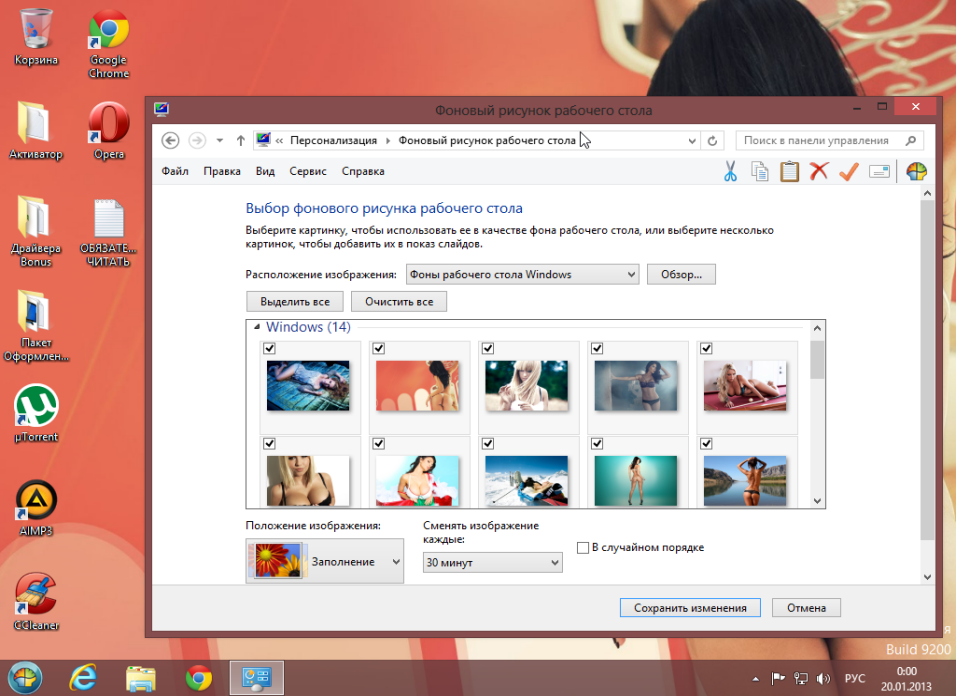Image resolution: width=956 pixels, height=696 pixels.
Task: Click Сохранить изменения button
Action: [x=690, y=608]
